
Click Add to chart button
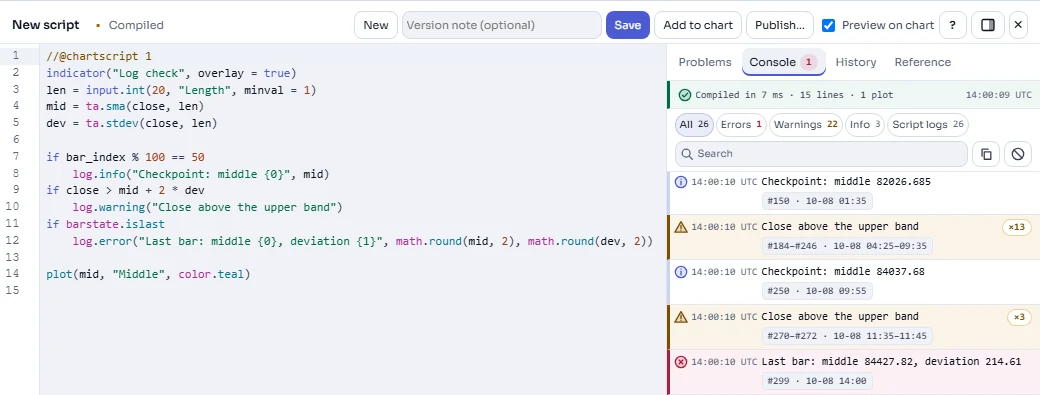pos(698,25)
